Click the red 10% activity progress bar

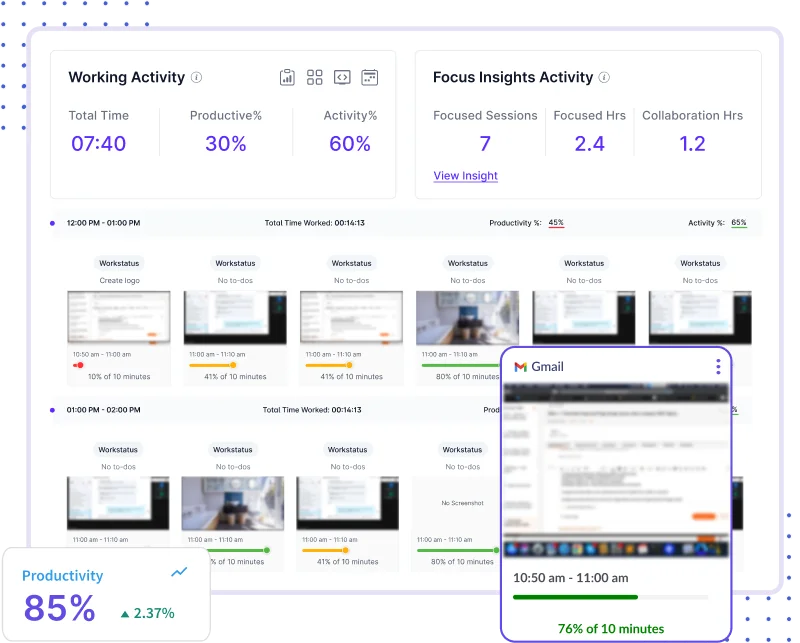tap(78, 365)
